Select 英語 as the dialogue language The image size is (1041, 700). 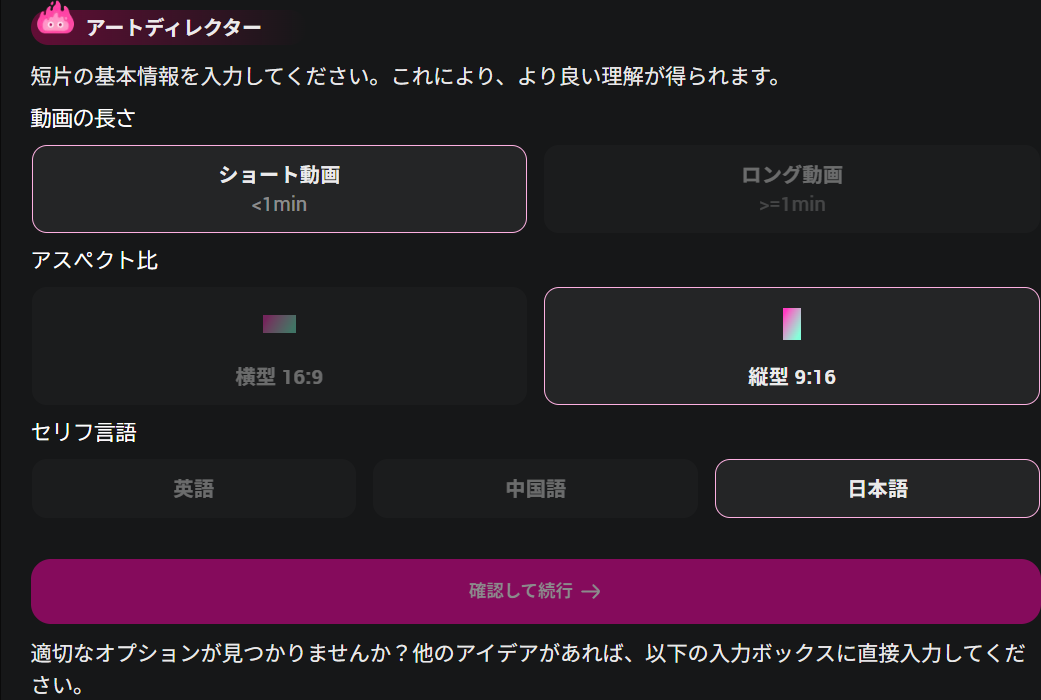194,488
